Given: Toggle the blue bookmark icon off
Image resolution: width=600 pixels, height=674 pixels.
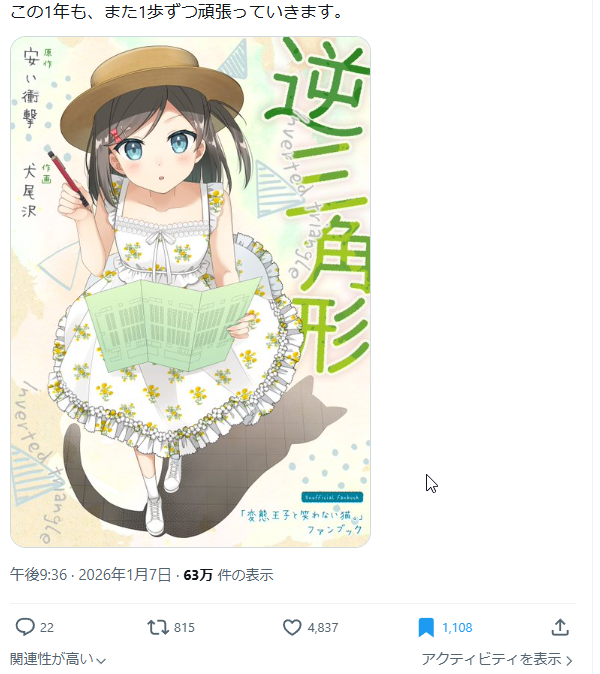Looking at the screenshot, I should 426,627.
